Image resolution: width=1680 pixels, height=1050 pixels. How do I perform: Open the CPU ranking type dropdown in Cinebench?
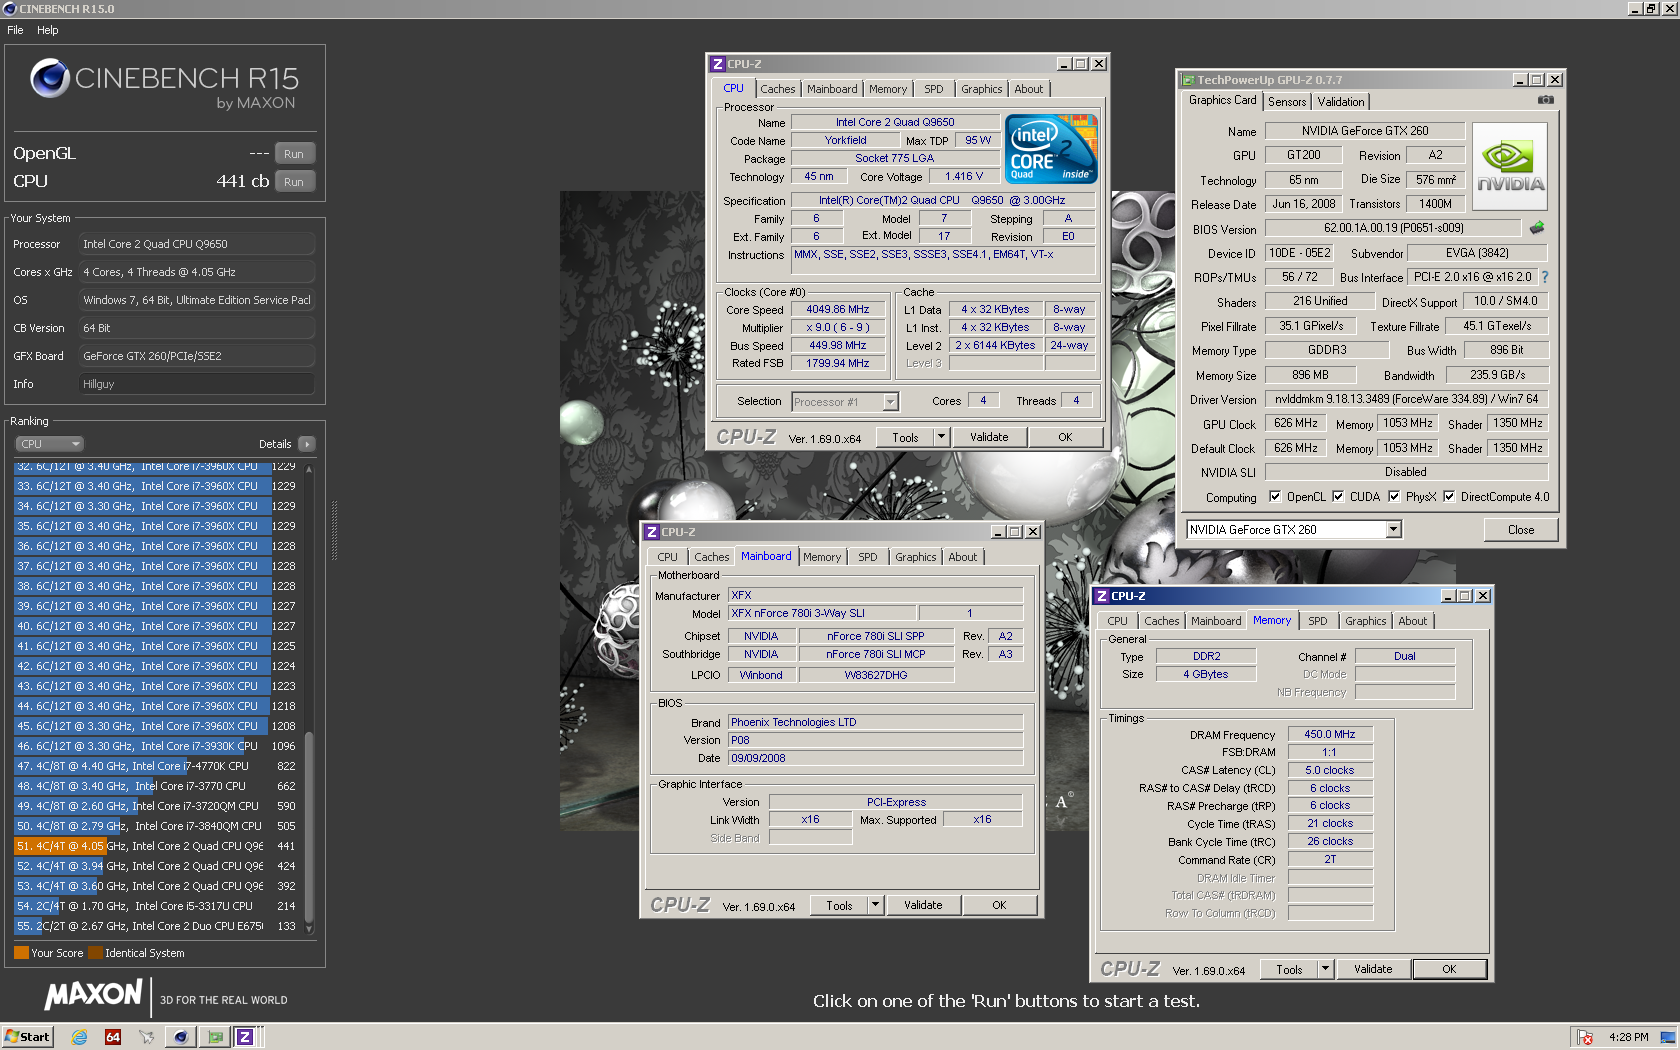tap(49, 444)
